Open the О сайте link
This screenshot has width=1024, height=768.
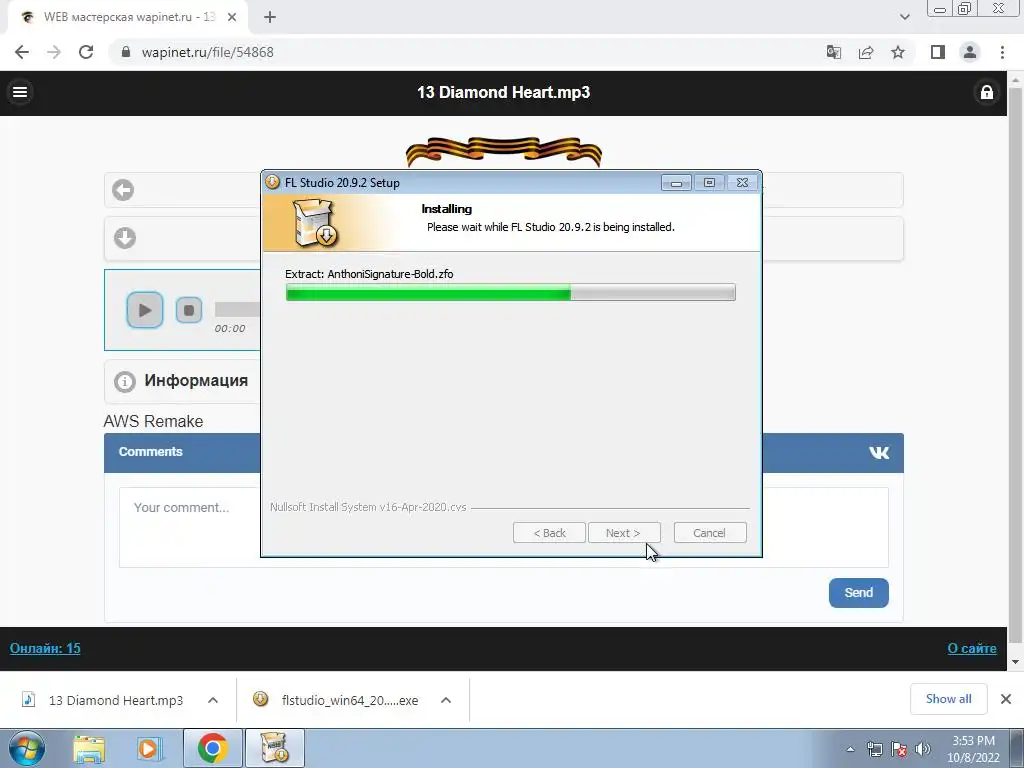point(972,648)
